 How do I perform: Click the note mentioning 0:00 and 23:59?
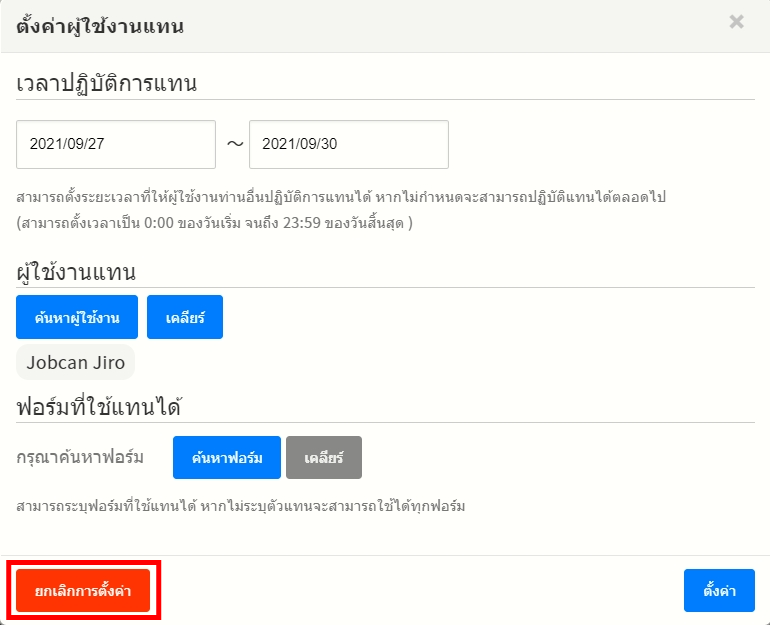coord(215,222)
